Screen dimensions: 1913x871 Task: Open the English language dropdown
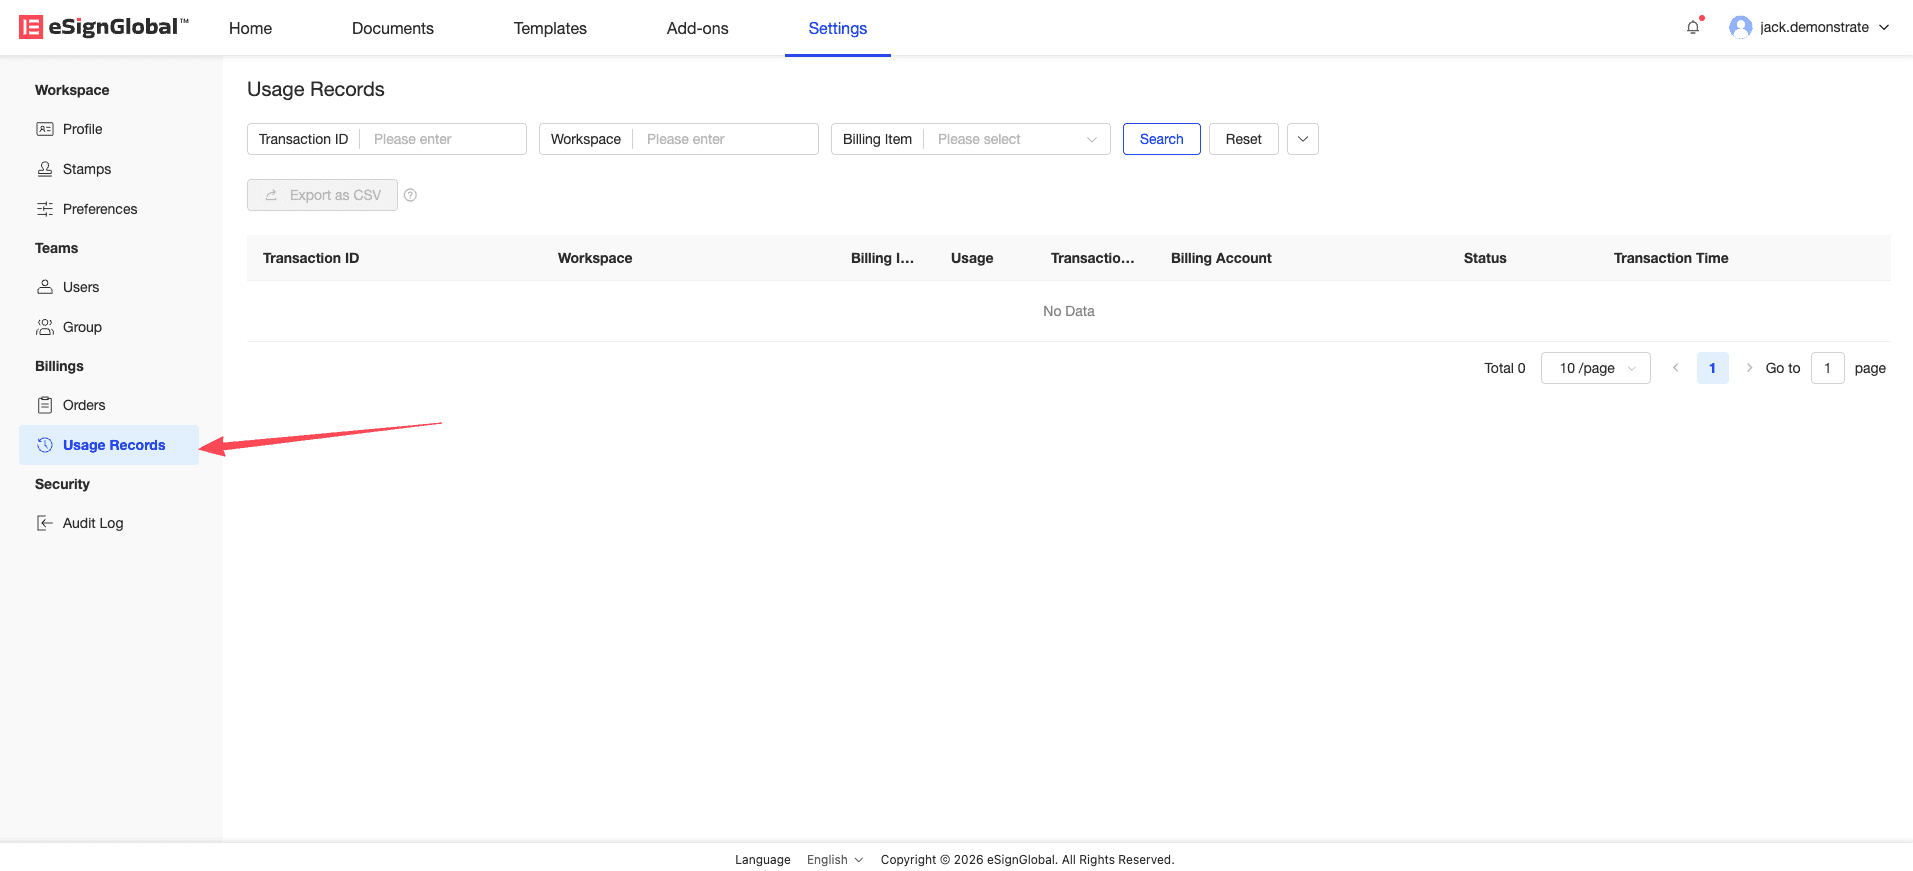click(x=835, y=860)
